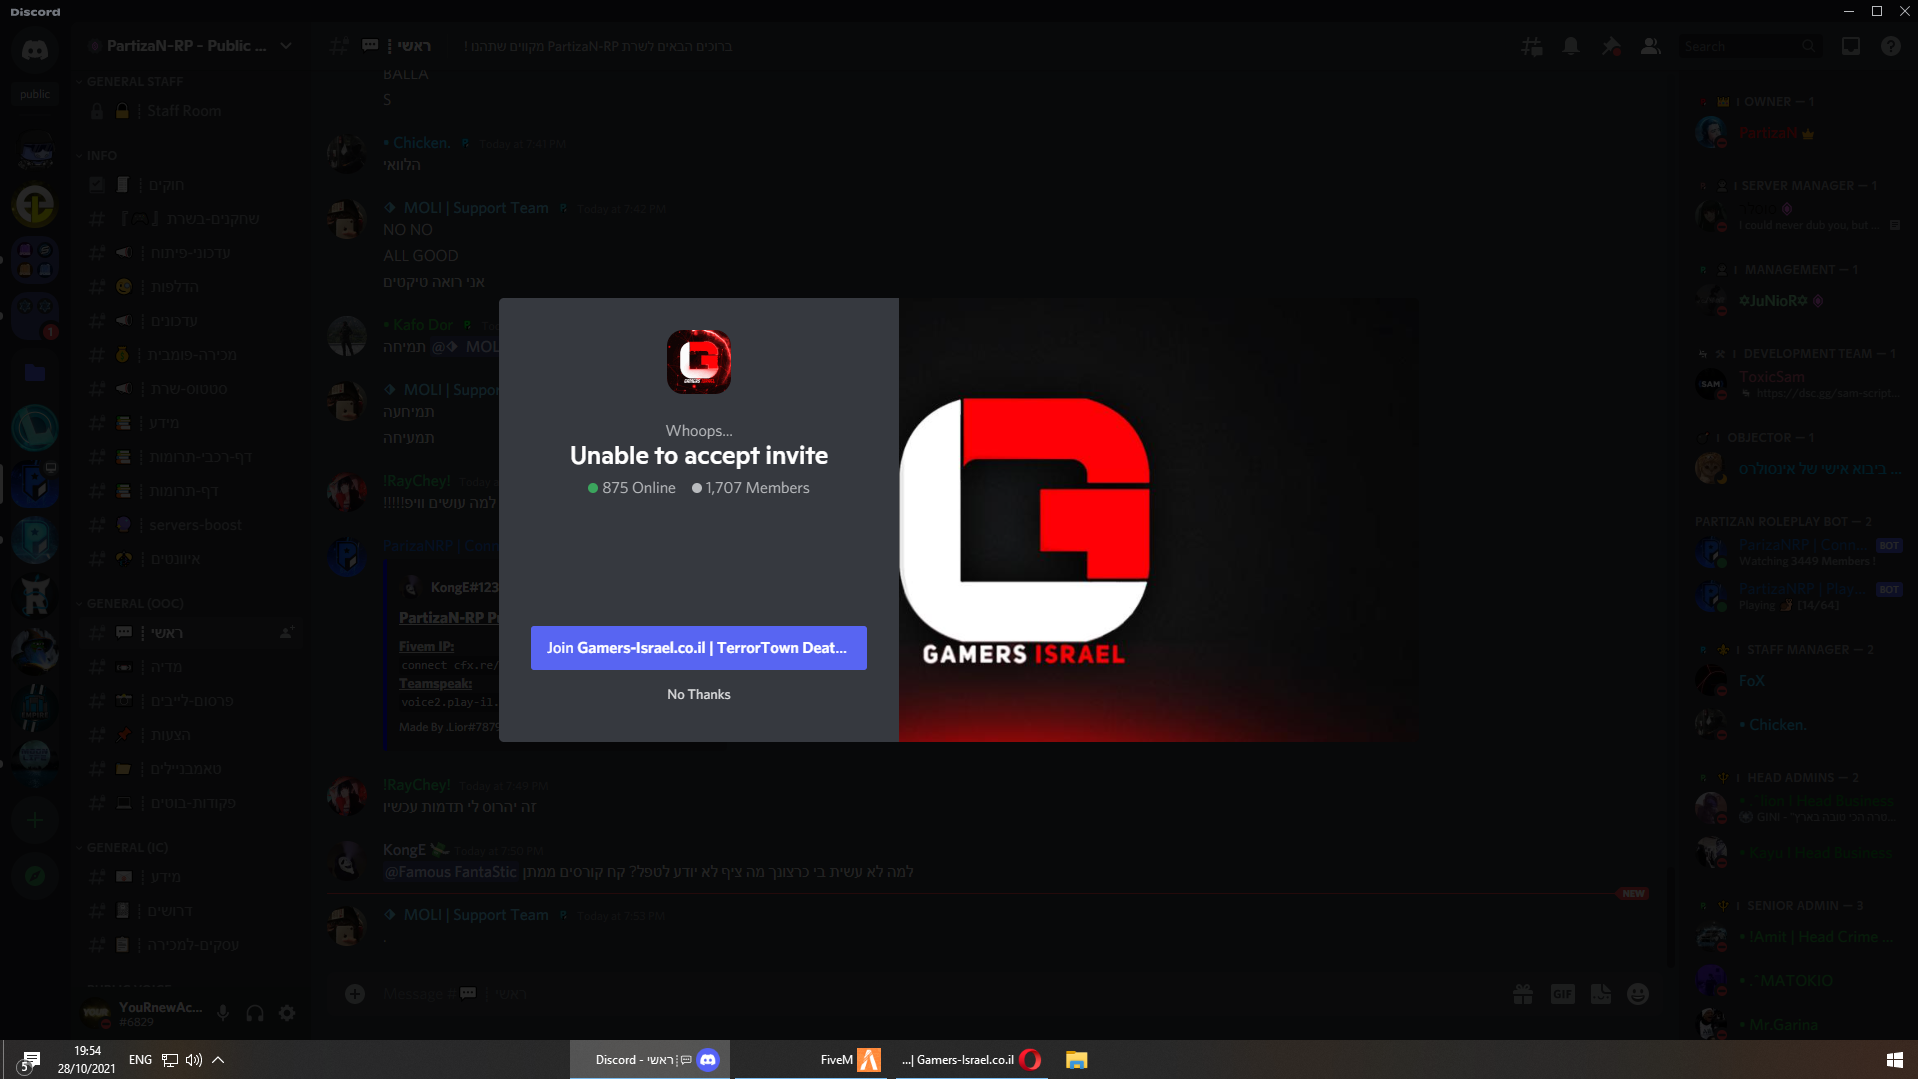Collapse the INFO channel category
Viewport: 1918px width, 1079px height.
[x=101, y=155]
